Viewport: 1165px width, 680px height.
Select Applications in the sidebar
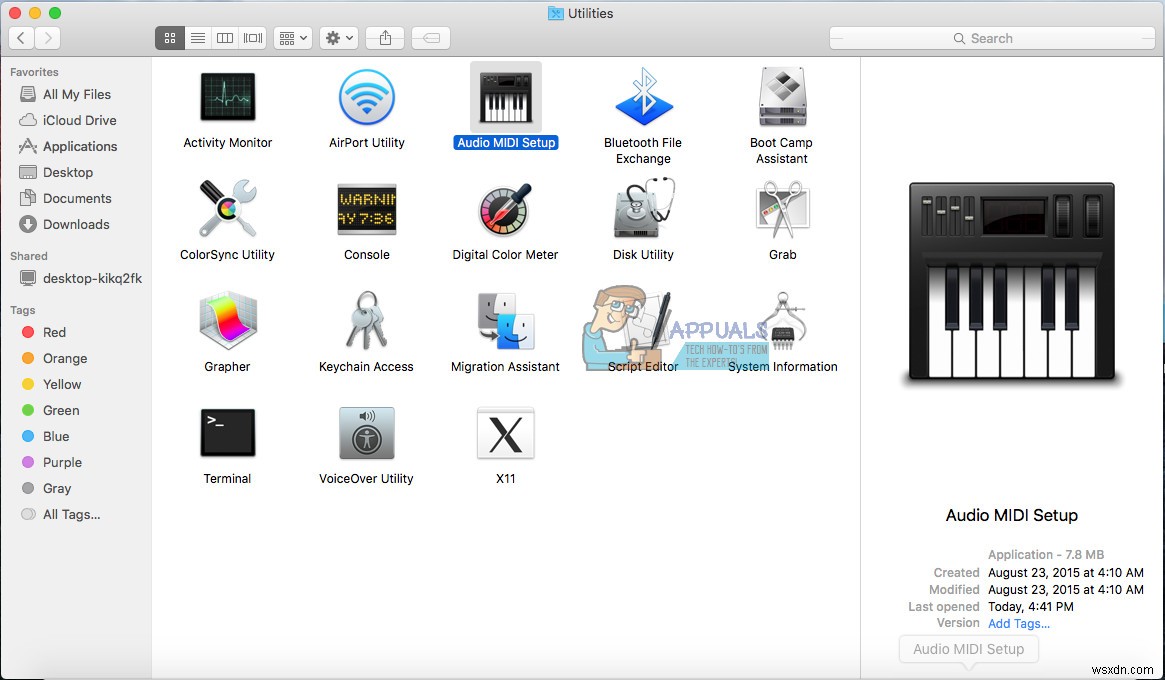click(77, 146)
